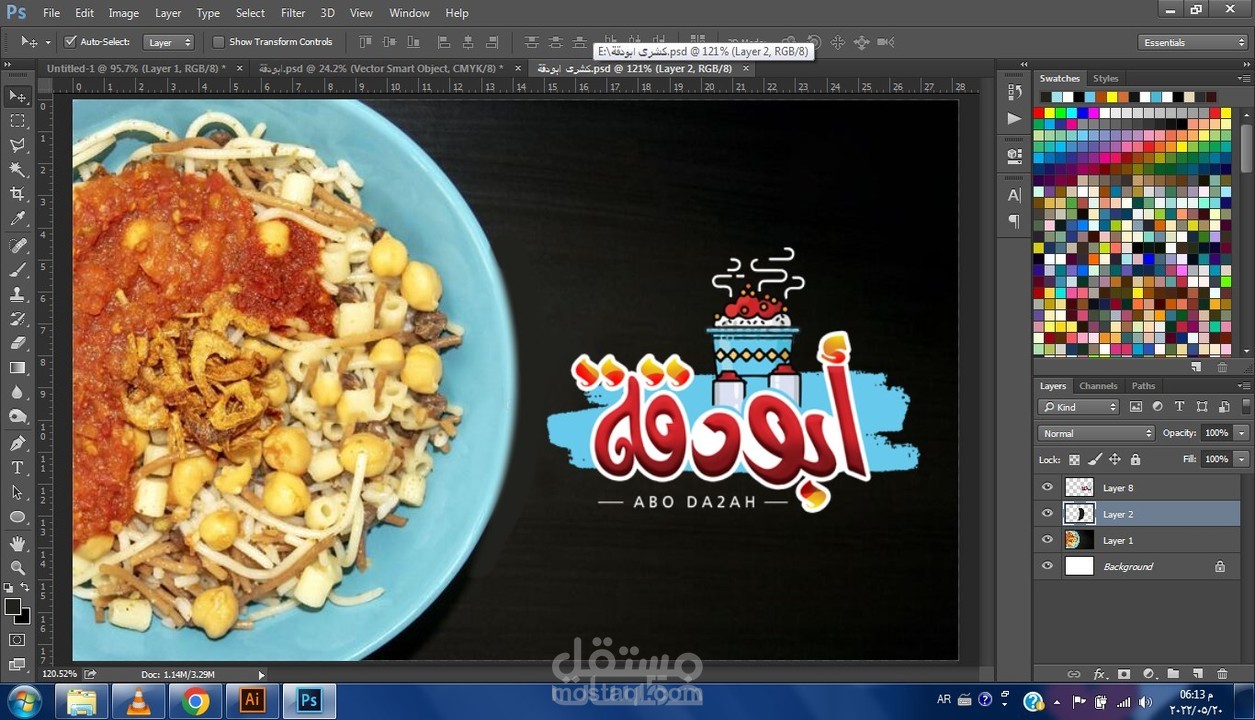Hide Layer 1 with eye icon
This screenshot has height=720, width=1255.
1047,540
